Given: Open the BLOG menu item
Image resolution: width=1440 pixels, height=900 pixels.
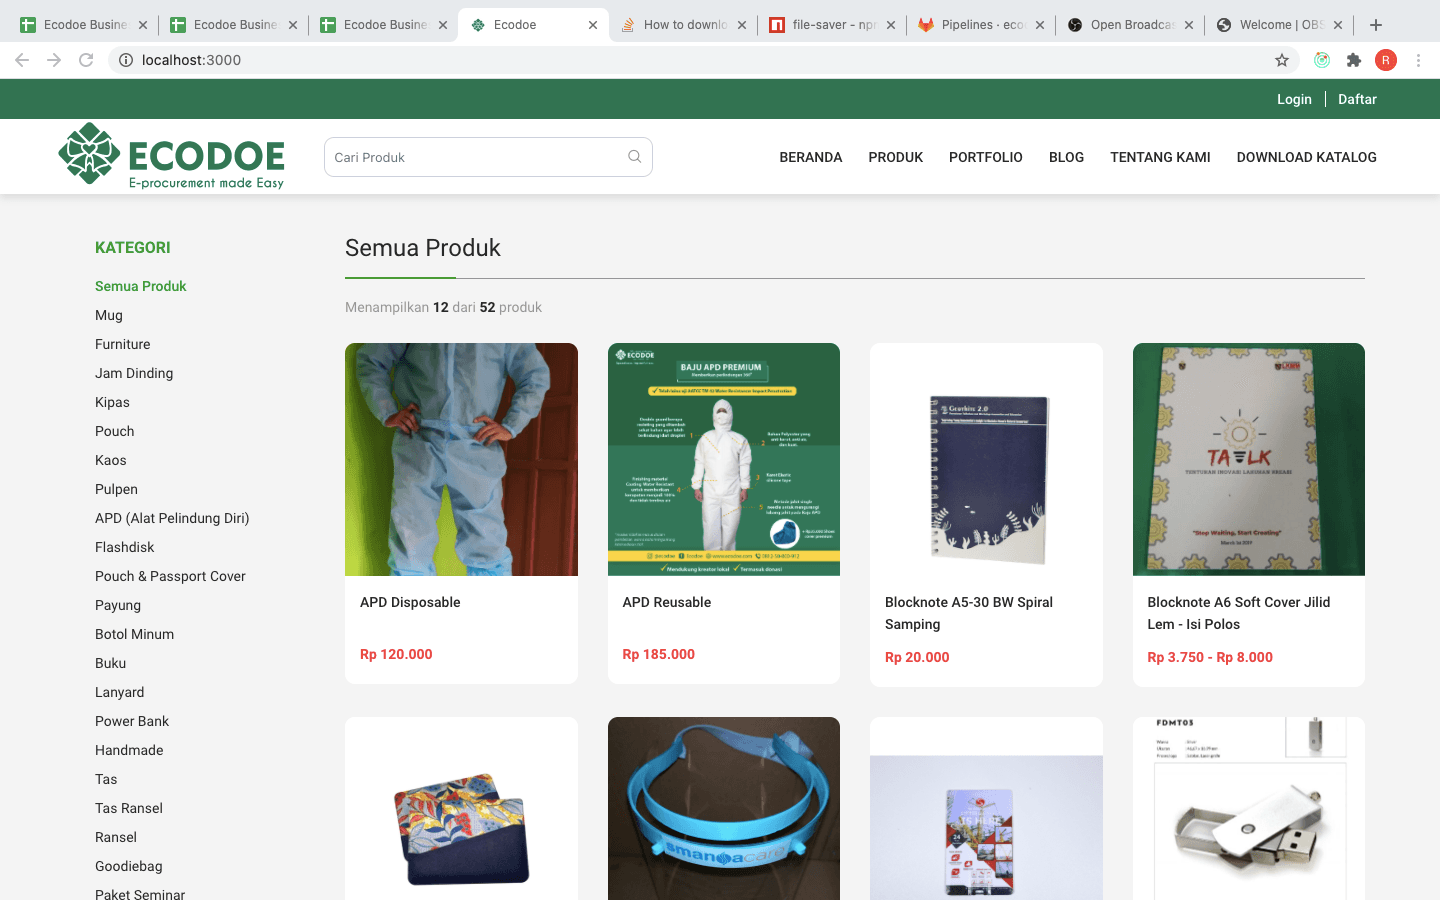Looking at the screenshot, I should coord(1066,157).
